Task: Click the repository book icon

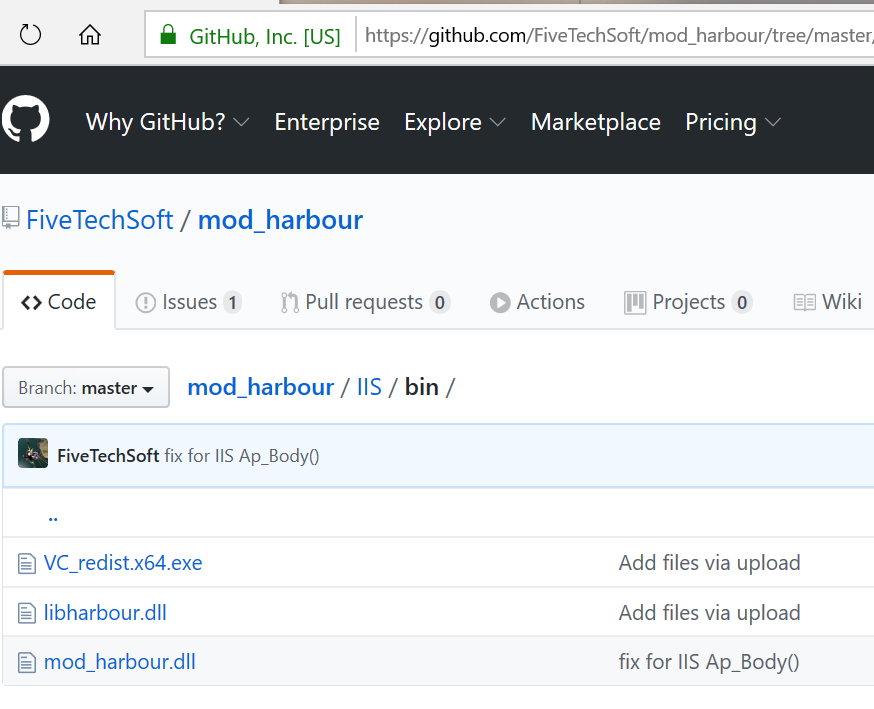Action: (x=11, y=217)
